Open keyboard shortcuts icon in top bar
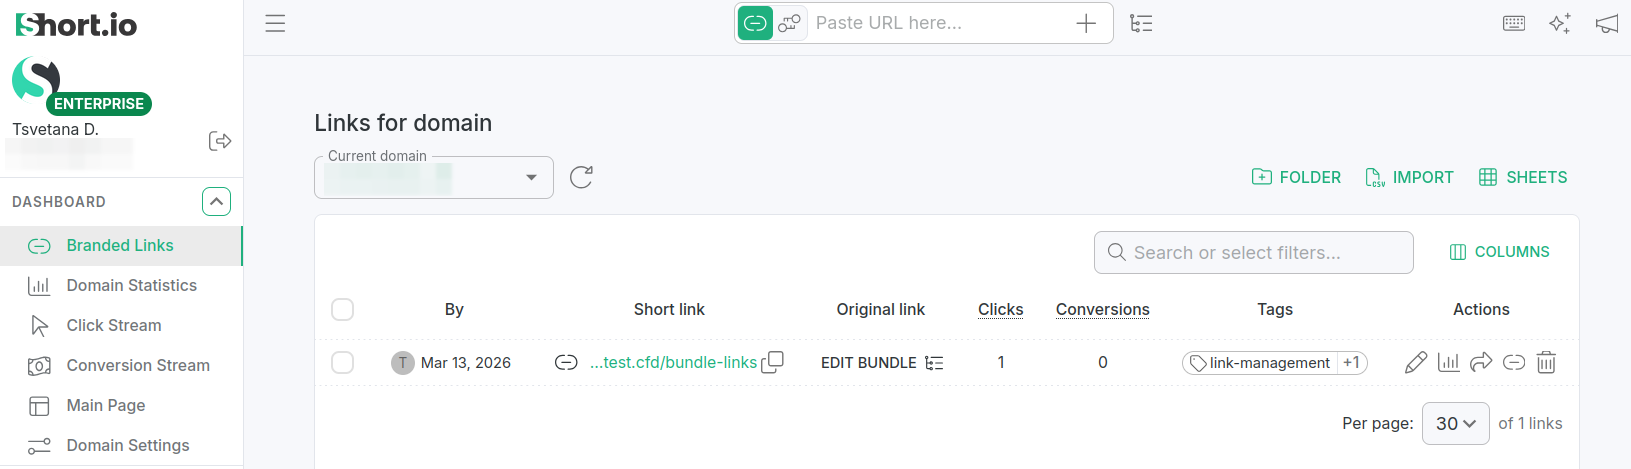The height and width of the screenshot is (469, 1631). click(1514, 23)
